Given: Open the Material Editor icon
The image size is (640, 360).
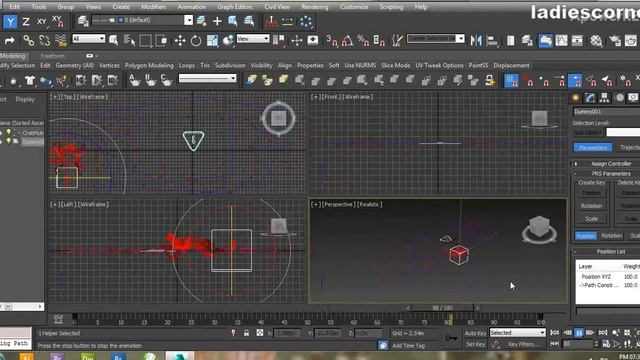Looking at the screenshot, I should 596,40.
